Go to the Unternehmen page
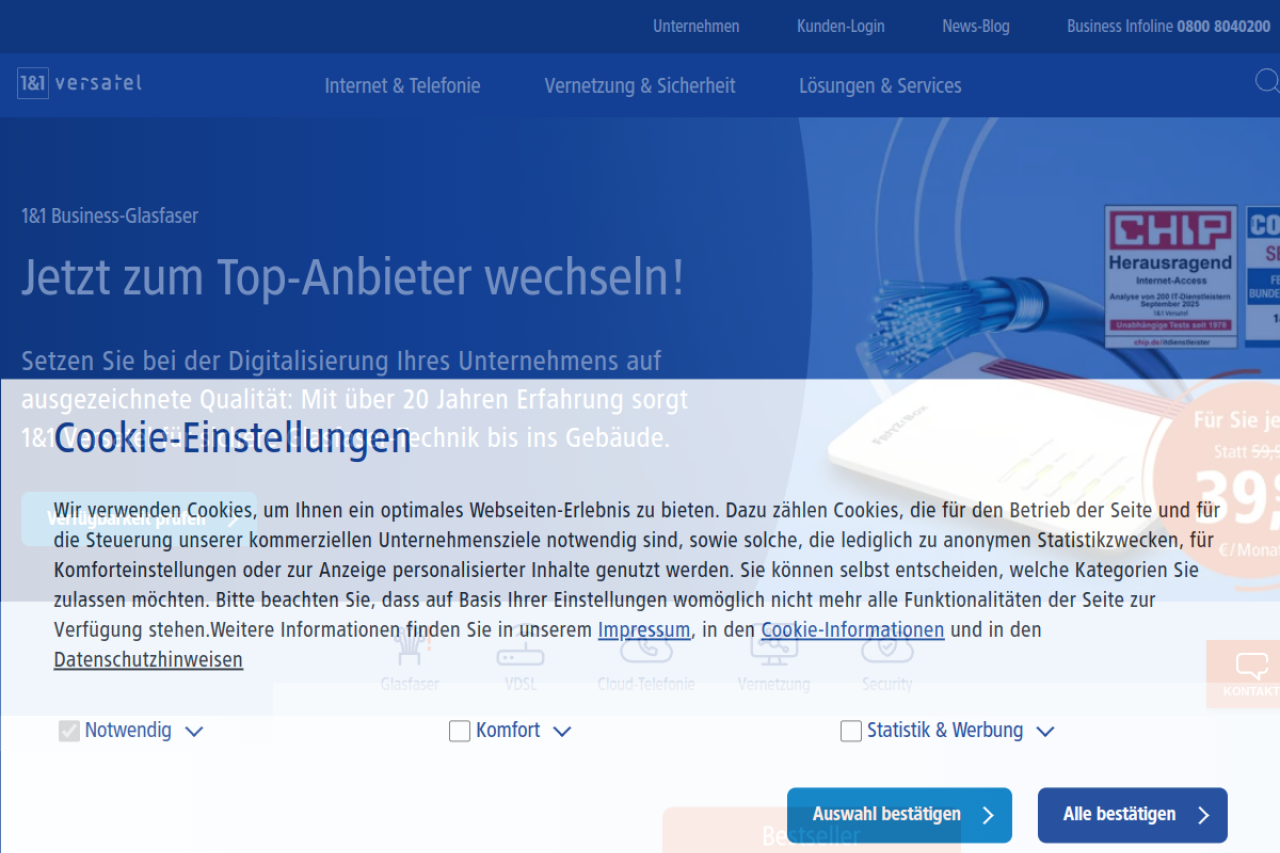Viewport: 1280px width, 853px height. [x=696, y=26]
